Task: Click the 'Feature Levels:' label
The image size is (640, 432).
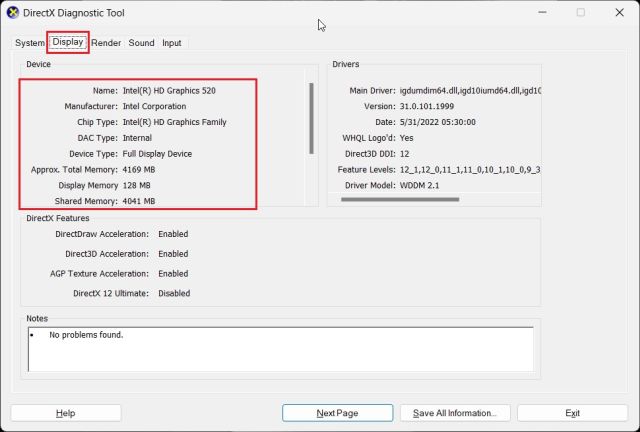Action: [367, 169]
